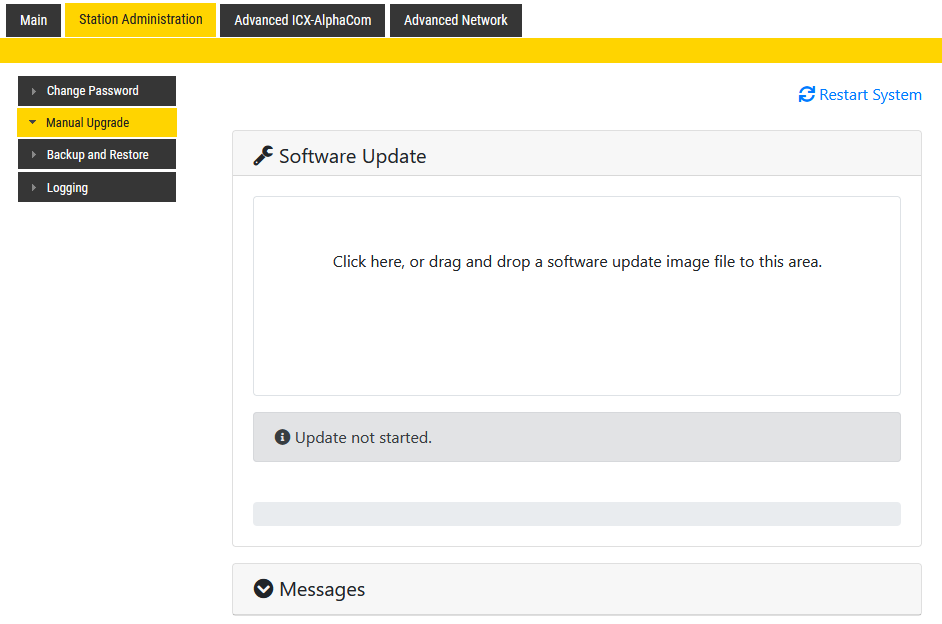Image resolution: width=942 pixels, height=624 pixels.
Task: Click the arrow icon beside Change Password
Action: pyautogui.click(x=33, y=91)
